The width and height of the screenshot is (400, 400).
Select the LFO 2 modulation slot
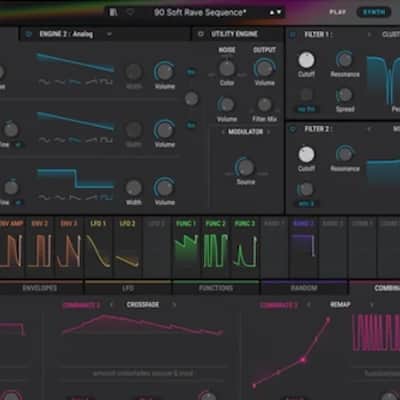[x=127, y=247]
